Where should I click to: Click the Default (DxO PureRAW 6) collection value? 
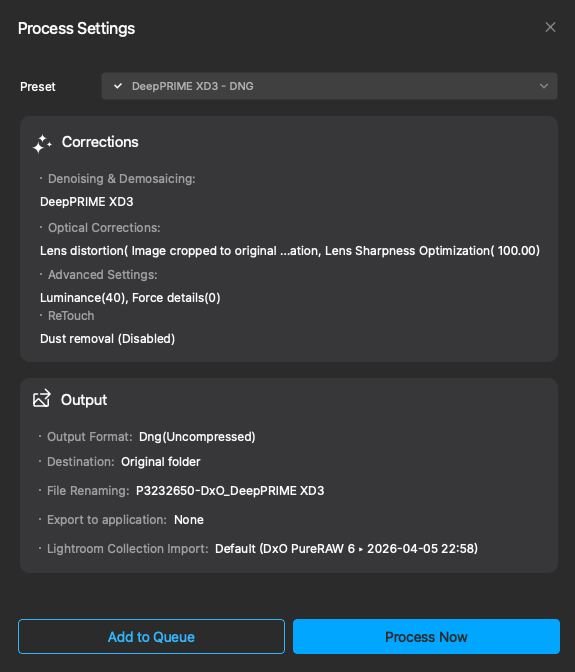coord(346,549)
